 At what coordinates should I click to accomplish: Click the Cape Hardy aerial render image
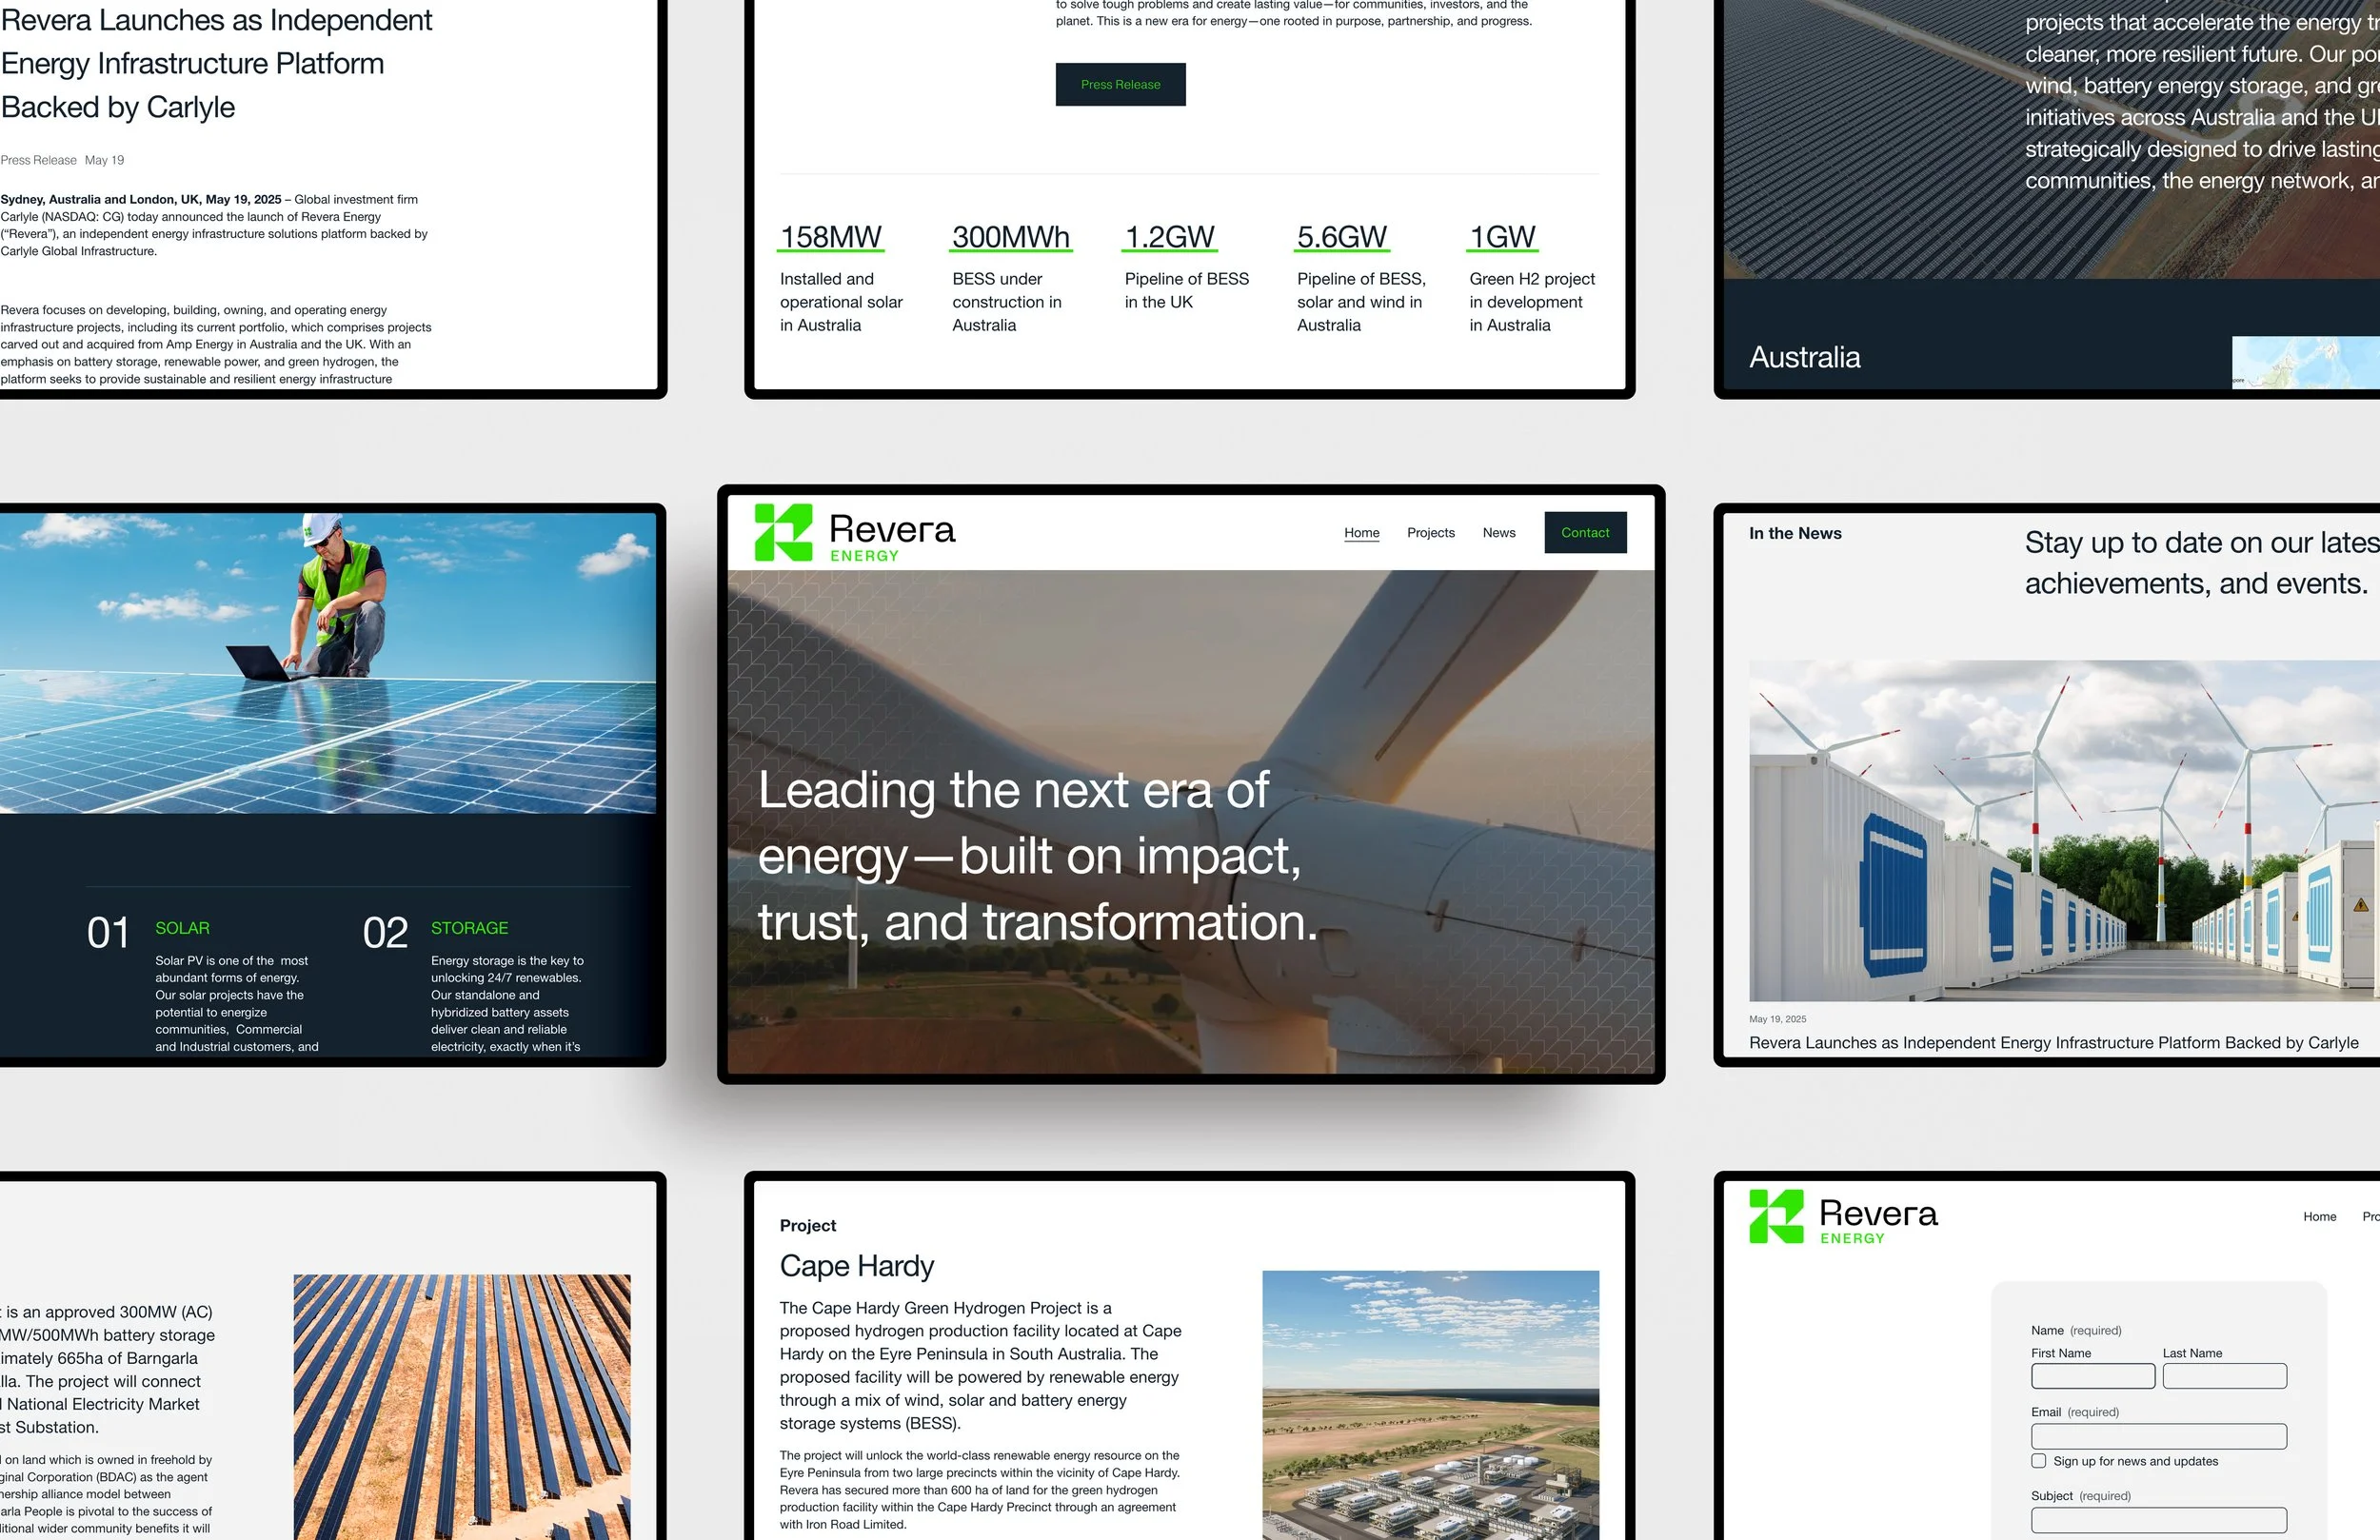[1430, 1404]
